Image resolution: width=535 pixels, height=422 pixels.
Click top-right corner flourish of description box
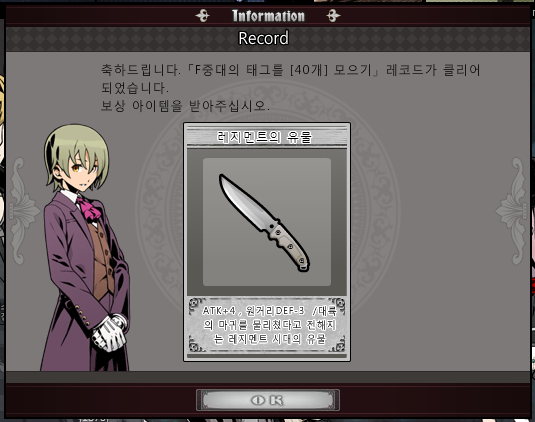(337, 303)
